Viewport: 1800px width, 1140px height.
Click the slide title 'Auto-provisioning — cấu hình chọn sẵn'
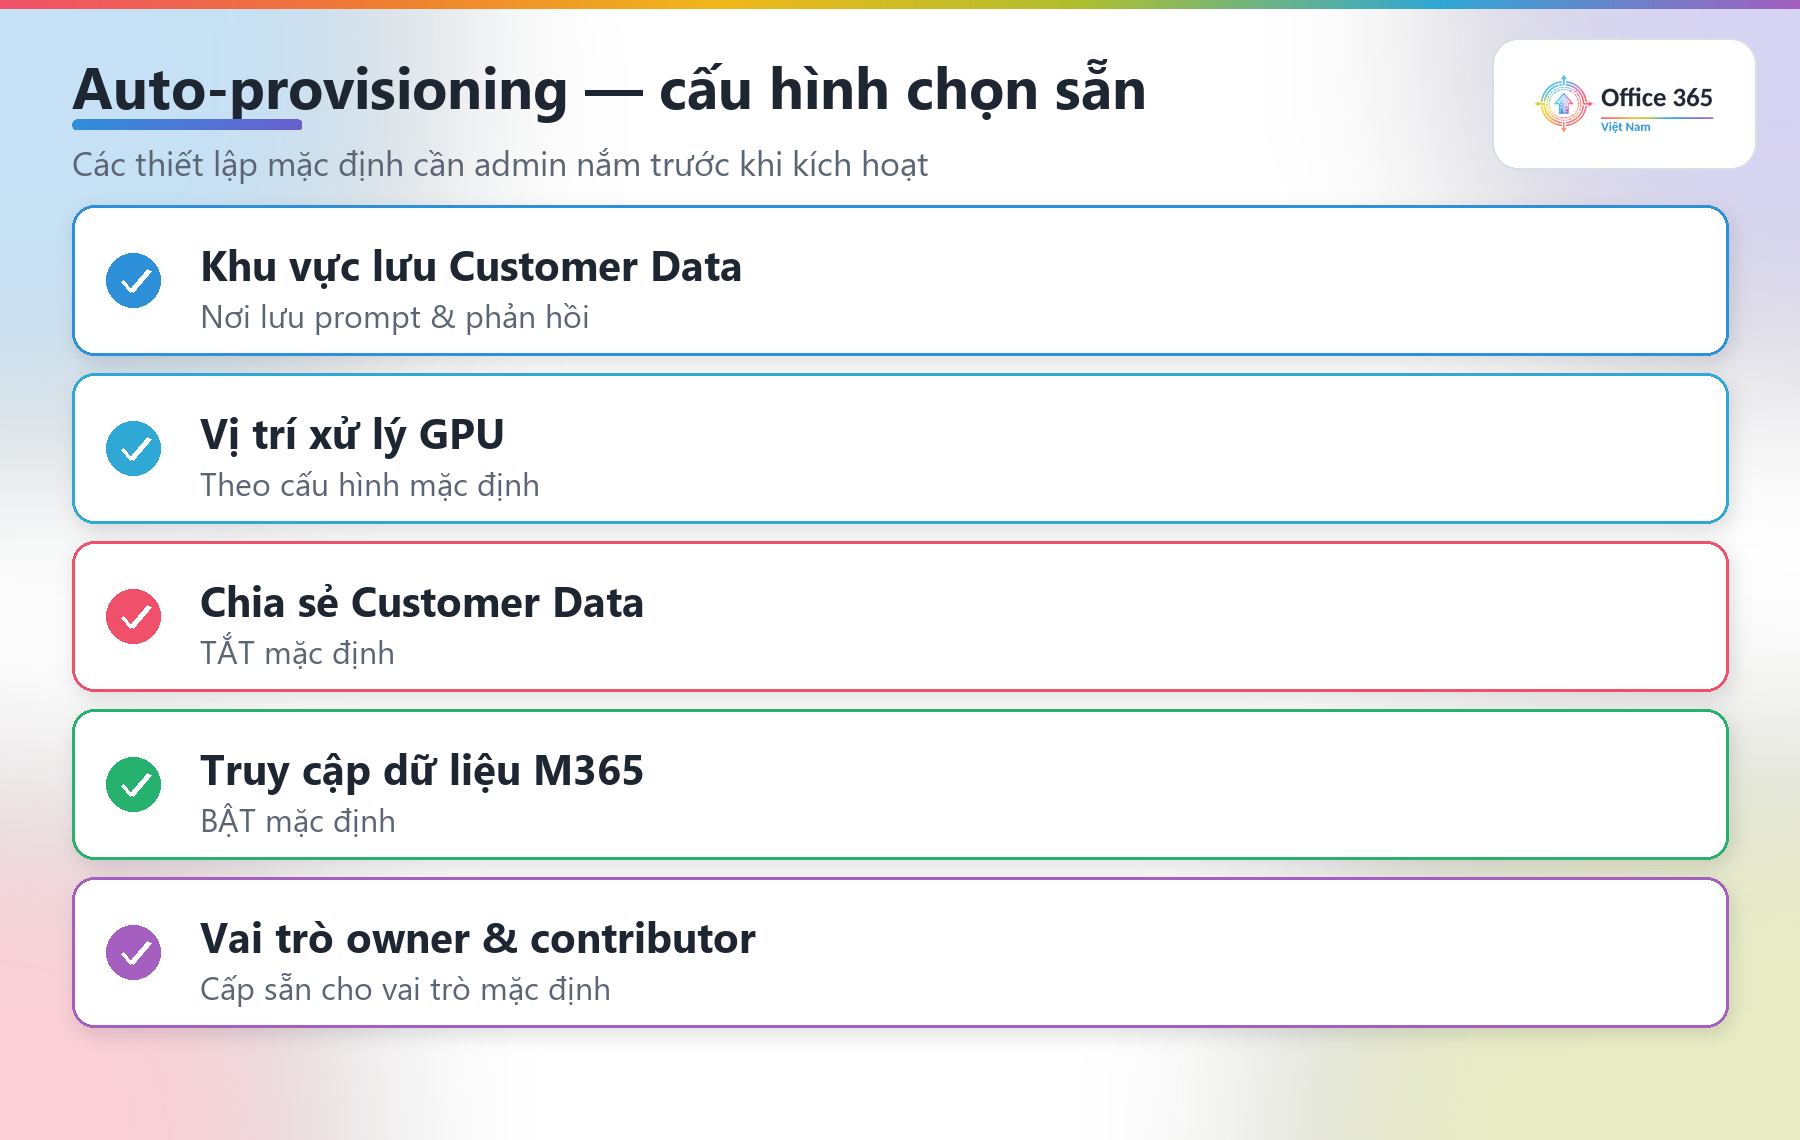point(609,90)
